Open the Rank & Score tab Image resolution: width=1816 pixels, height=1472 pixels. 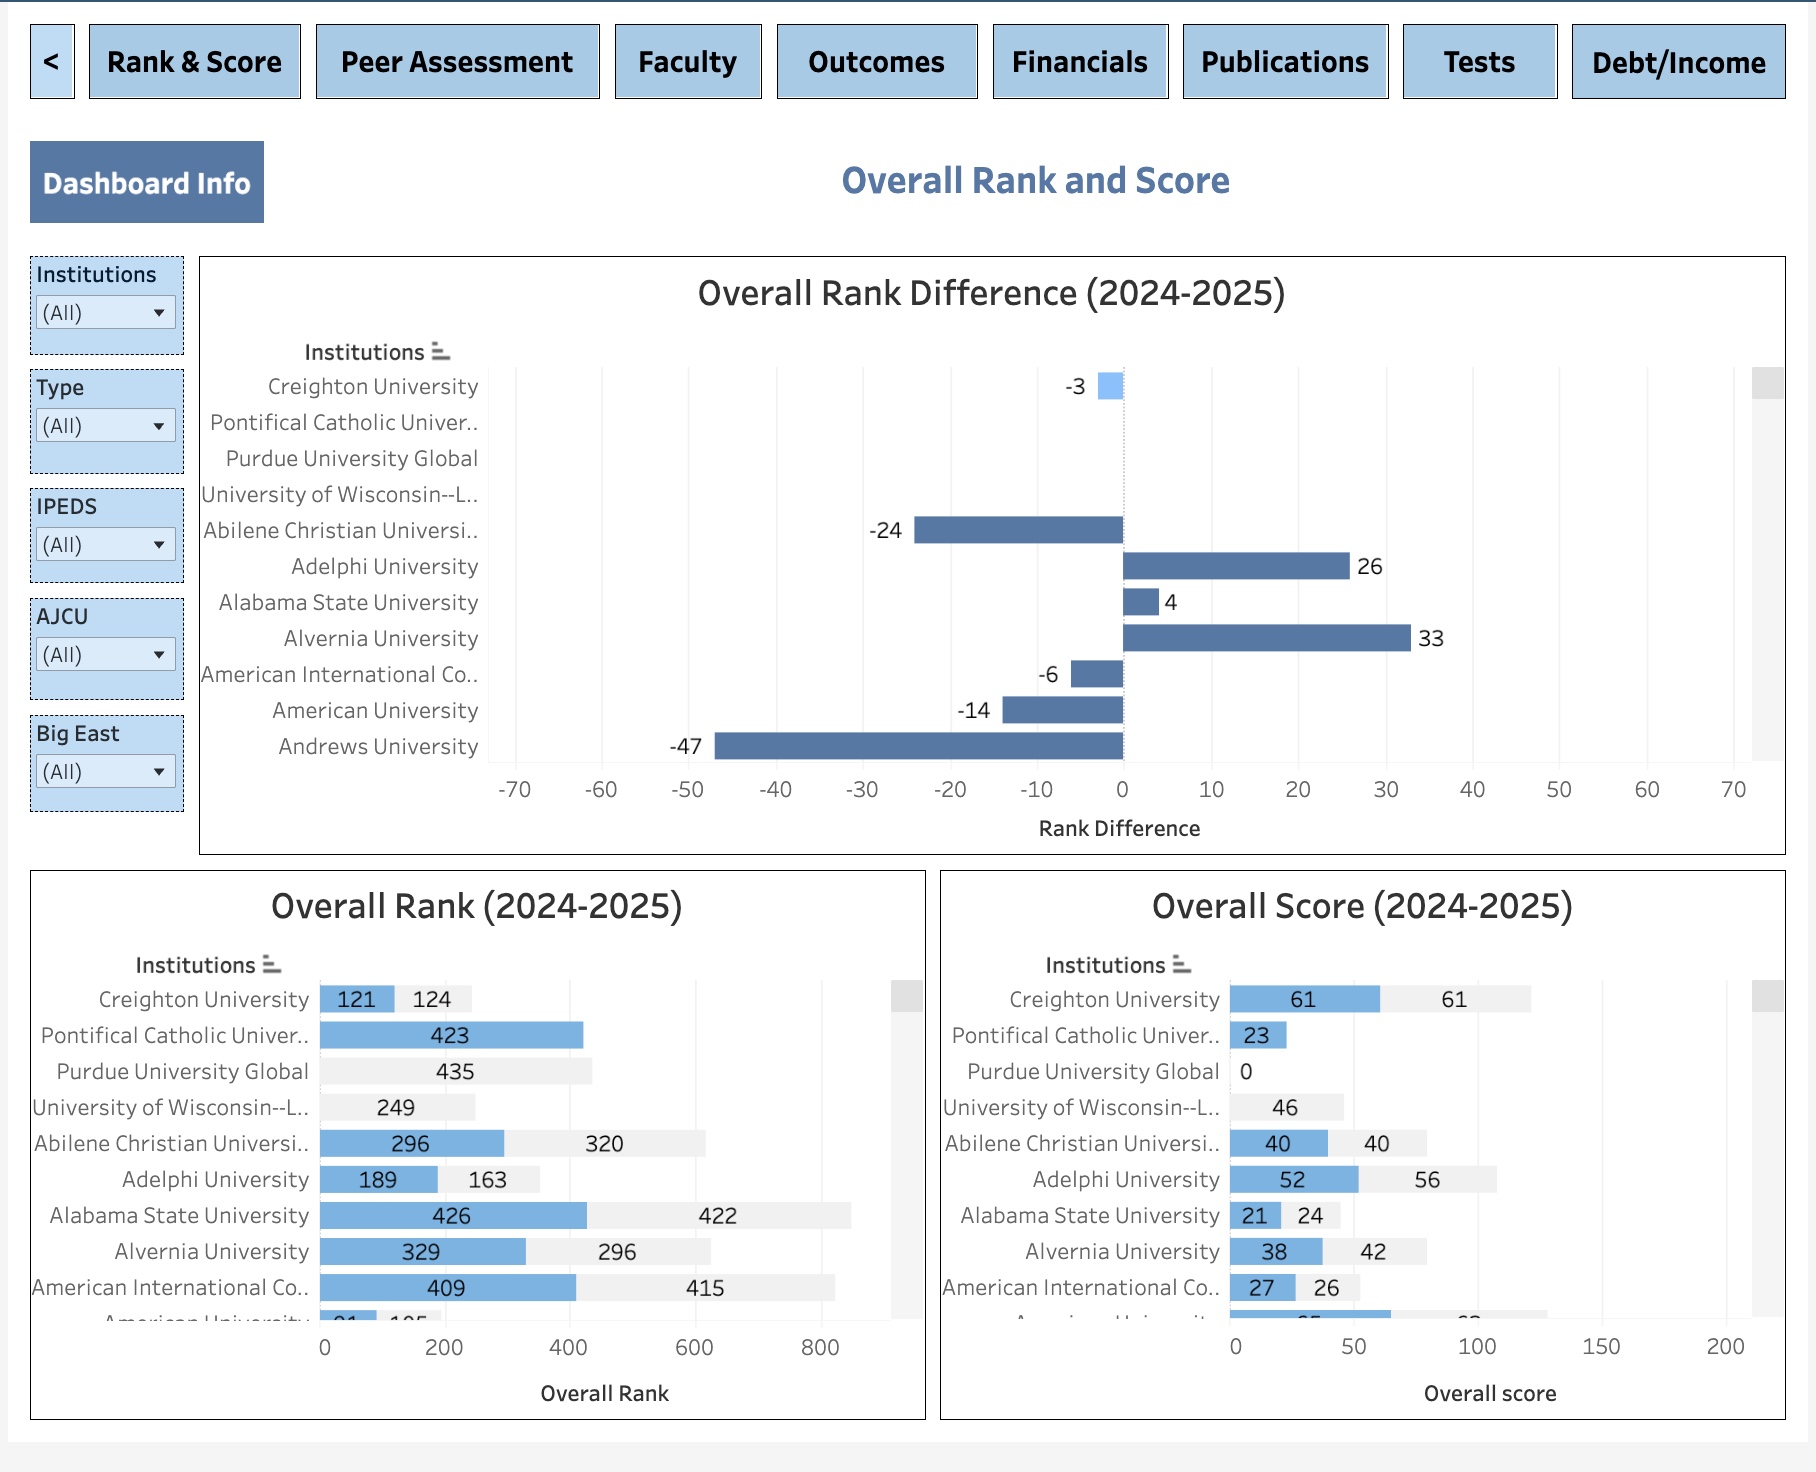(195, 62)
